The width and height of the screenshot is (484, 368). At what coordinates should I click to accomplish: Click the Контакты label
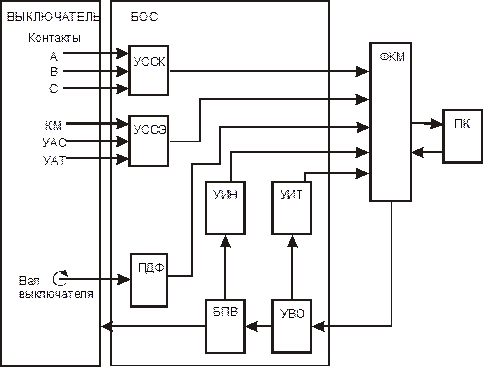[x=54, y=38]
